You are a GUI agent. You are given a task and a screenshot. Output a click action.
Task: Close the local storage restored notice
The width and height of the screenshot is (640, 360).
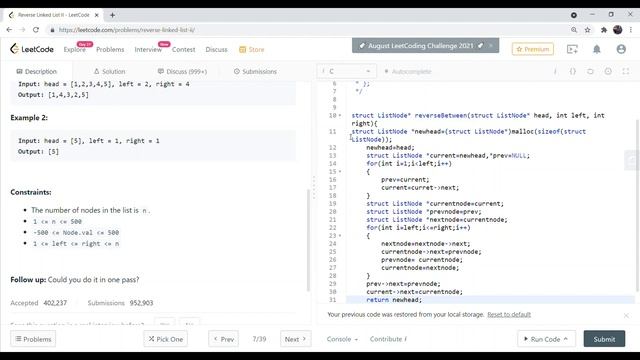click(626, 315)
